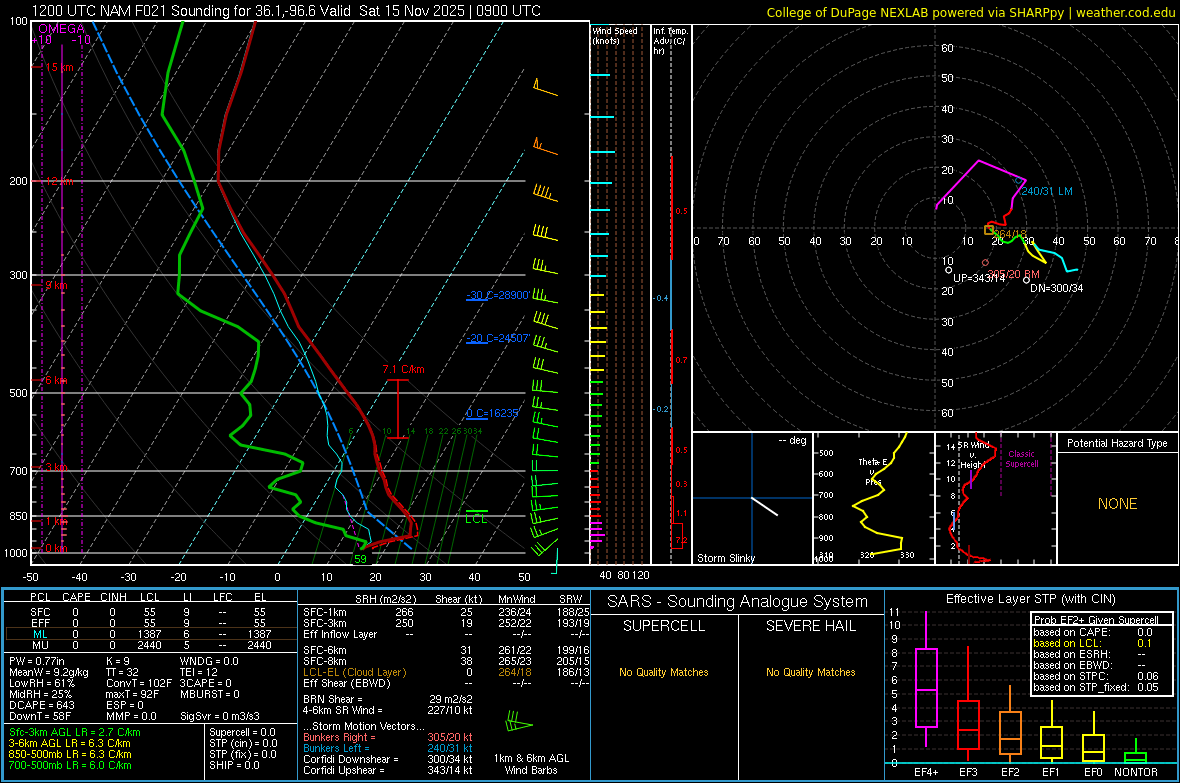1180x783 pixels.
Task: Click the '240/31 LM' hodograph label
Action: click(1047, 191)
